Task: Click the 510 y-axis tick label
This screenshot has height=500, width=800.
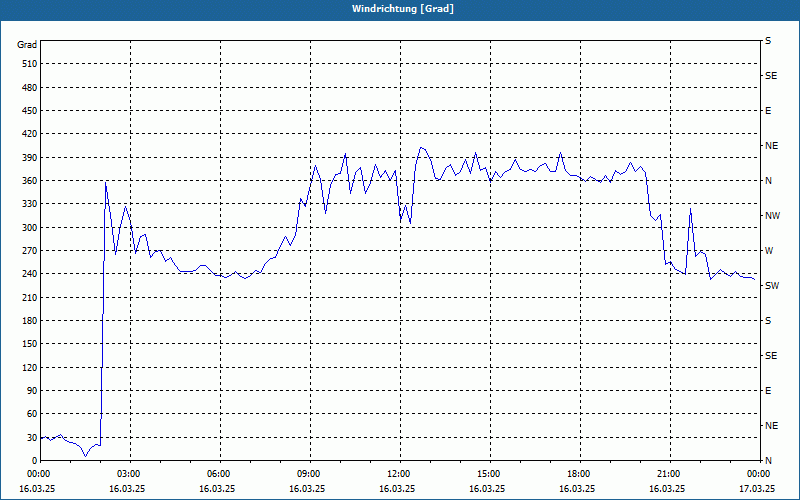Action: tap(29, 64)
